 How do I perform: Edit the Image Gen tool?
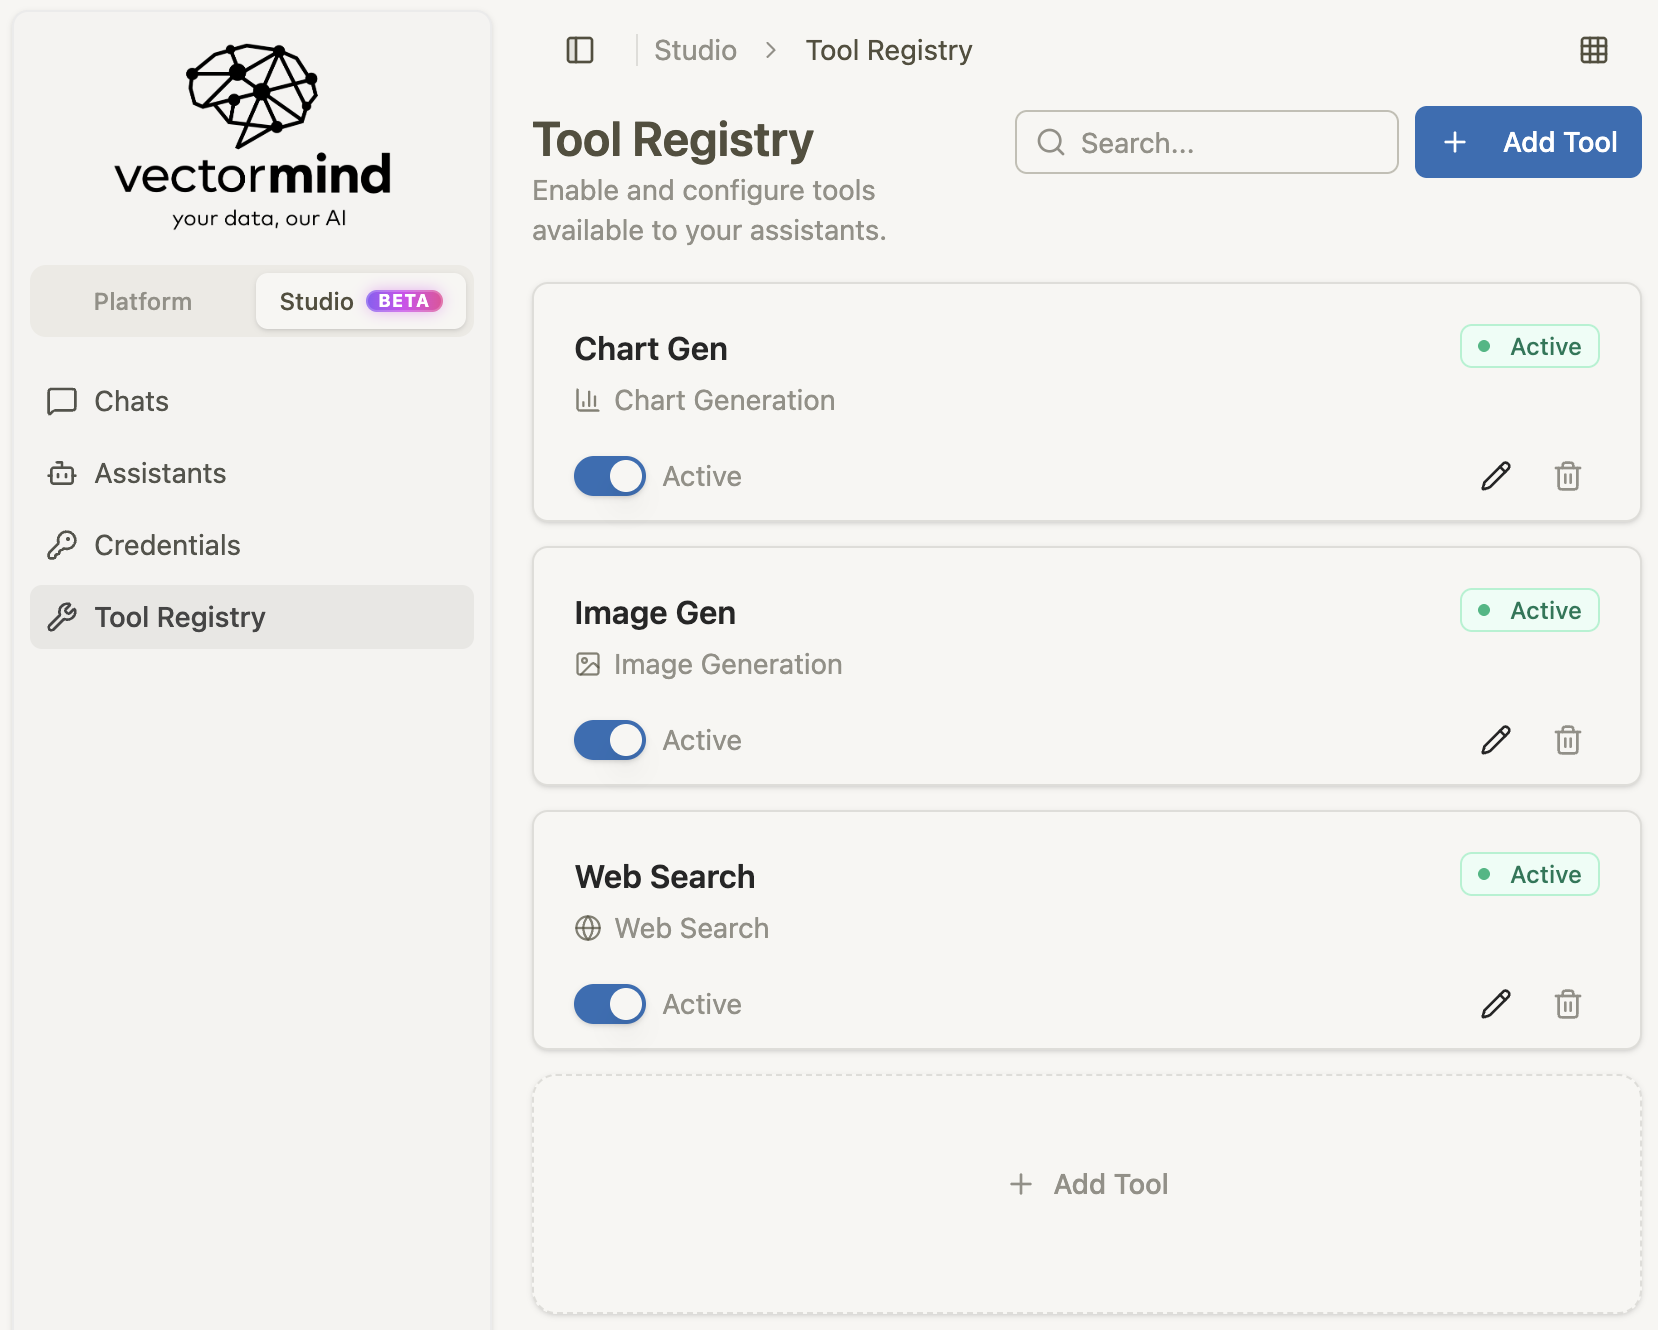pyautogui.click(x=1496, y=740)
